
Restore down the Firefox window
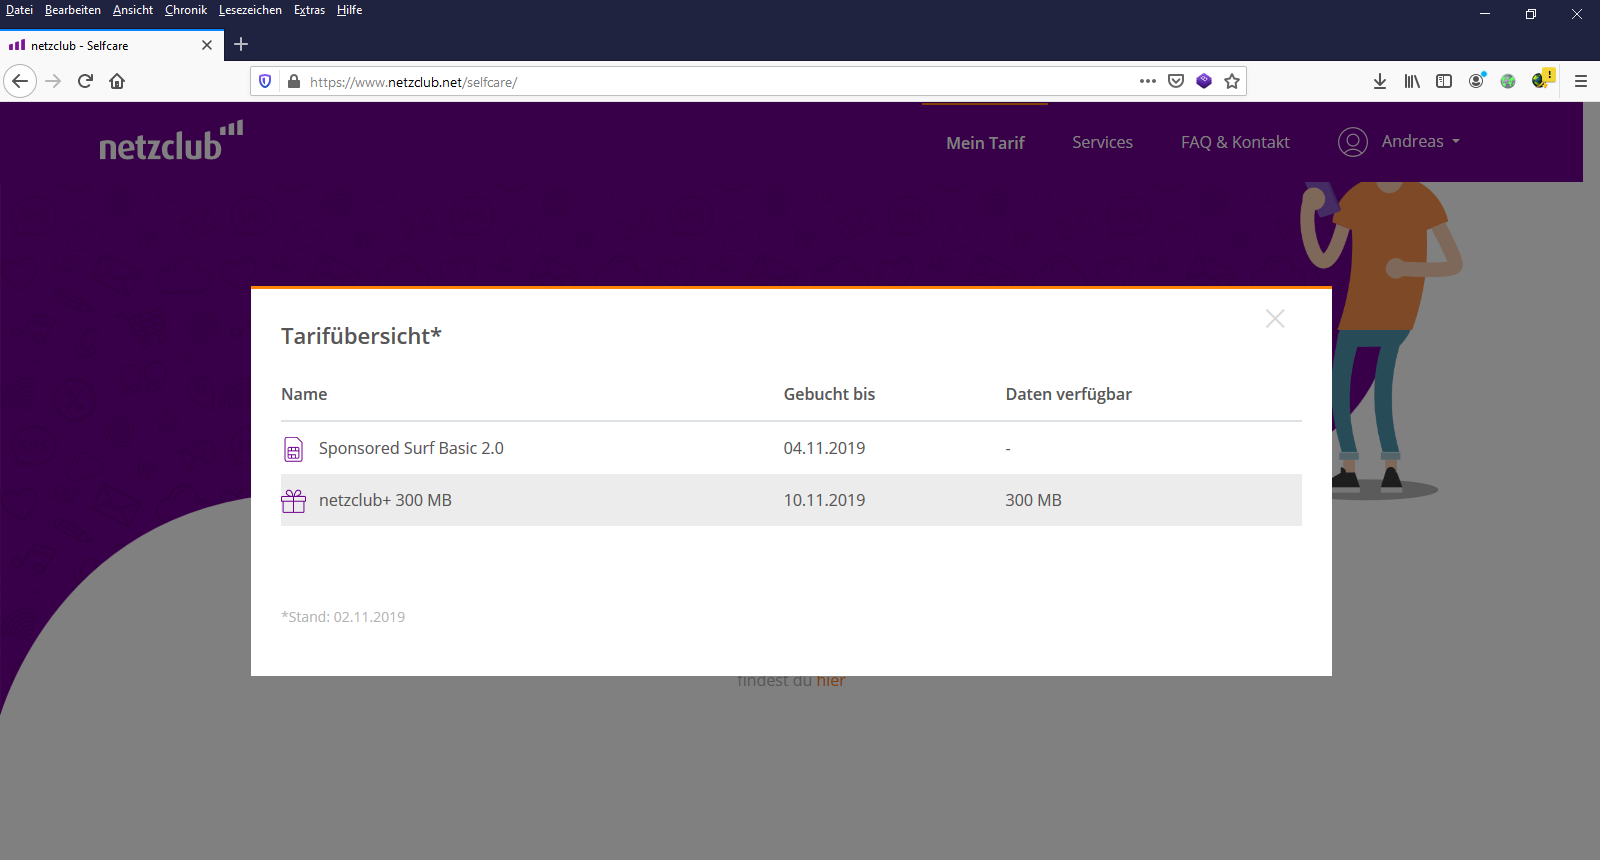click(x=1531, y=14)
